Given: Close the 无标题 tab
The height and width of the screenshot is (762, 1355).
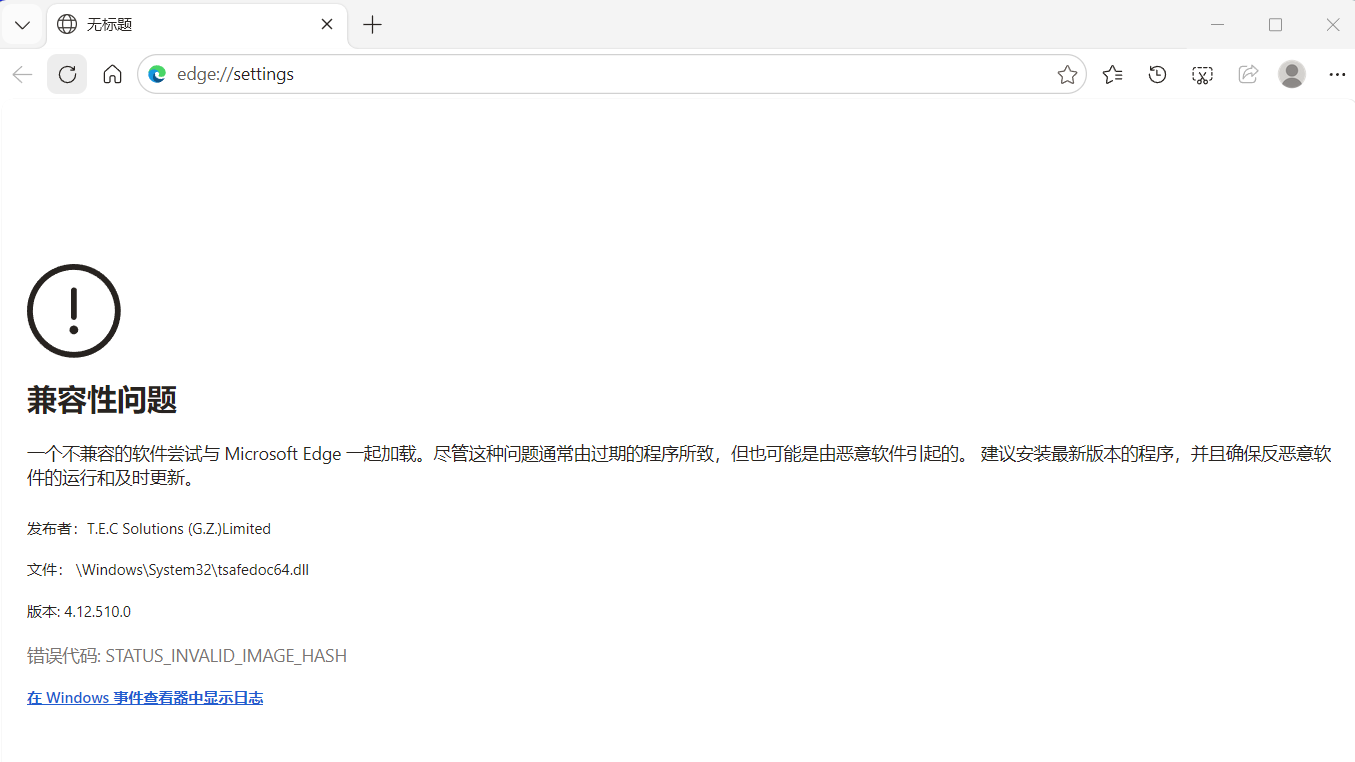Looking at the screenshot, I should (x=327, y=25).
